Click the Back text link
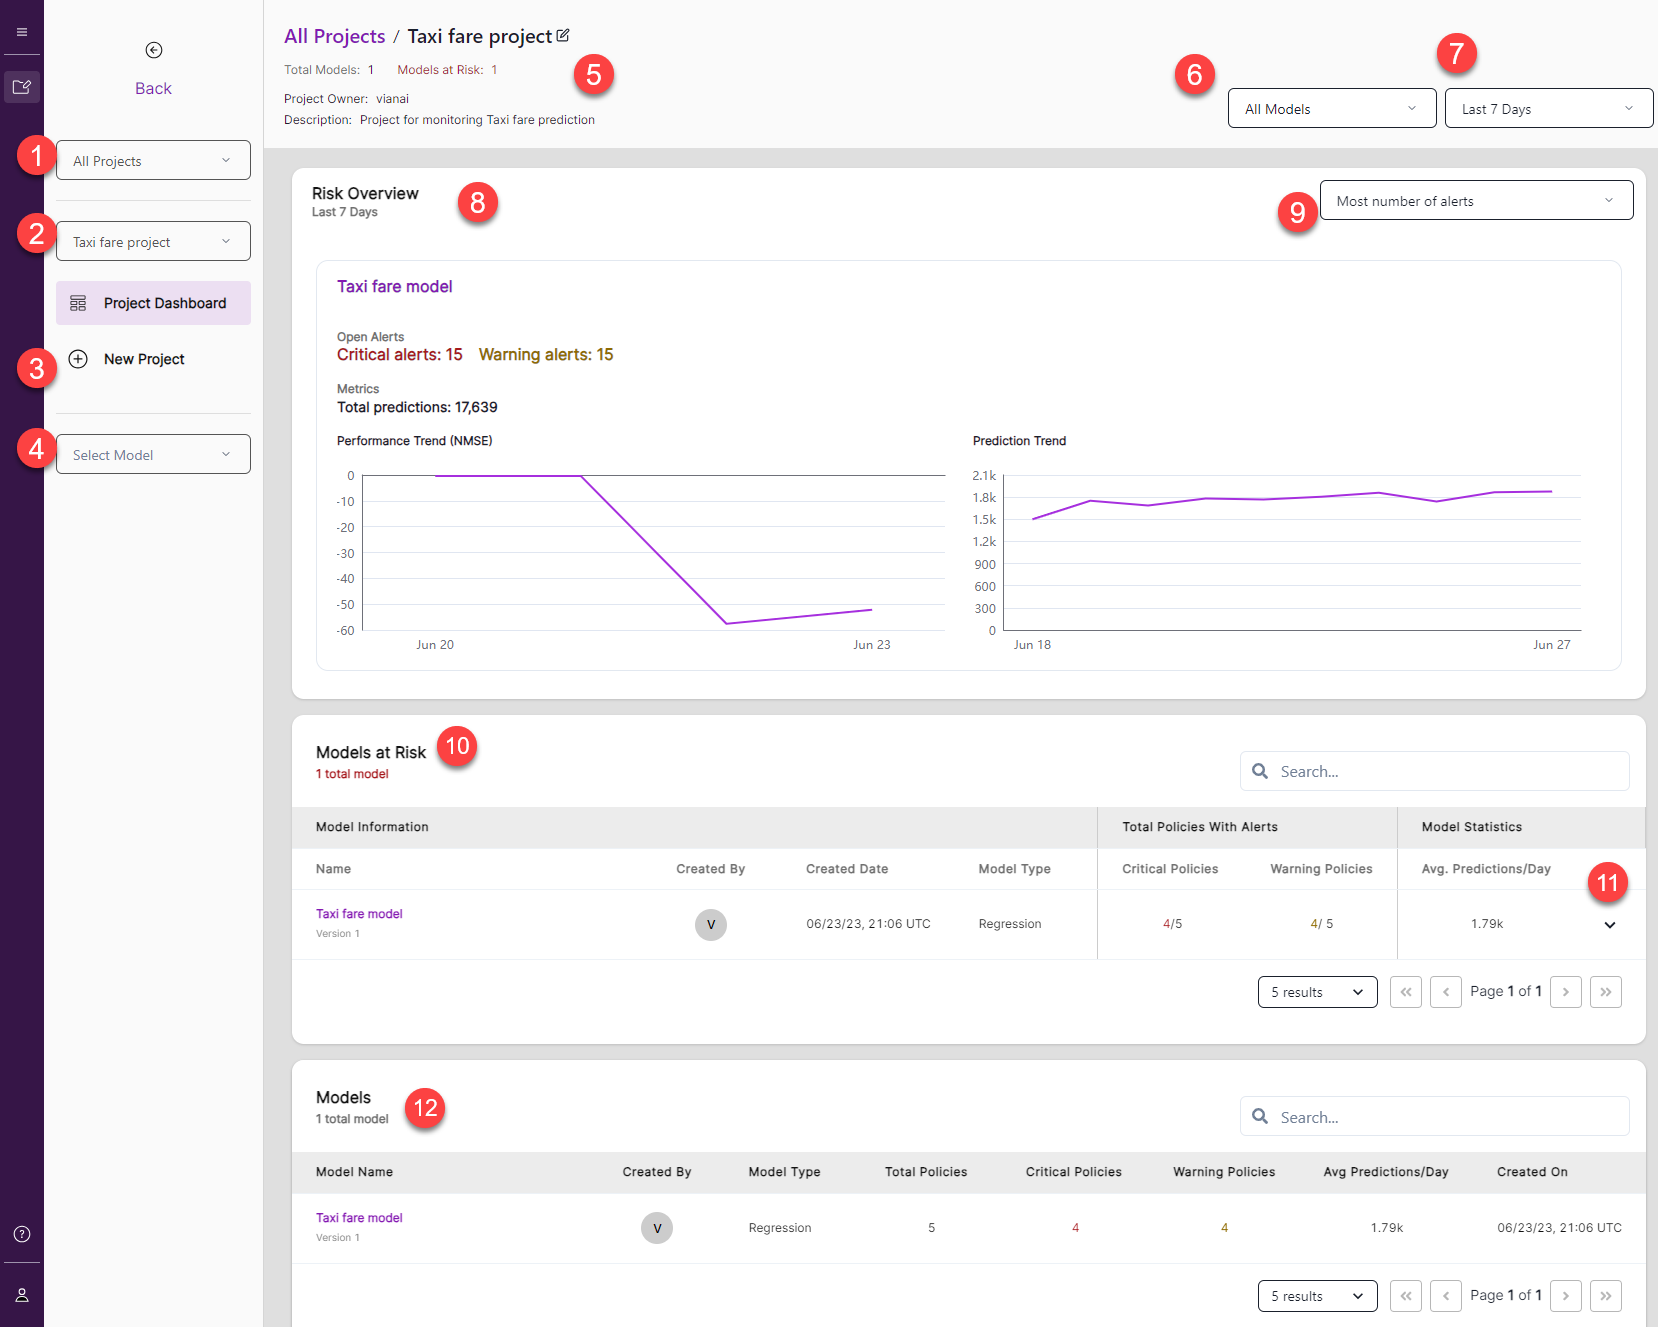The width and height of the screenshot is (1658, 1327). 154,88
